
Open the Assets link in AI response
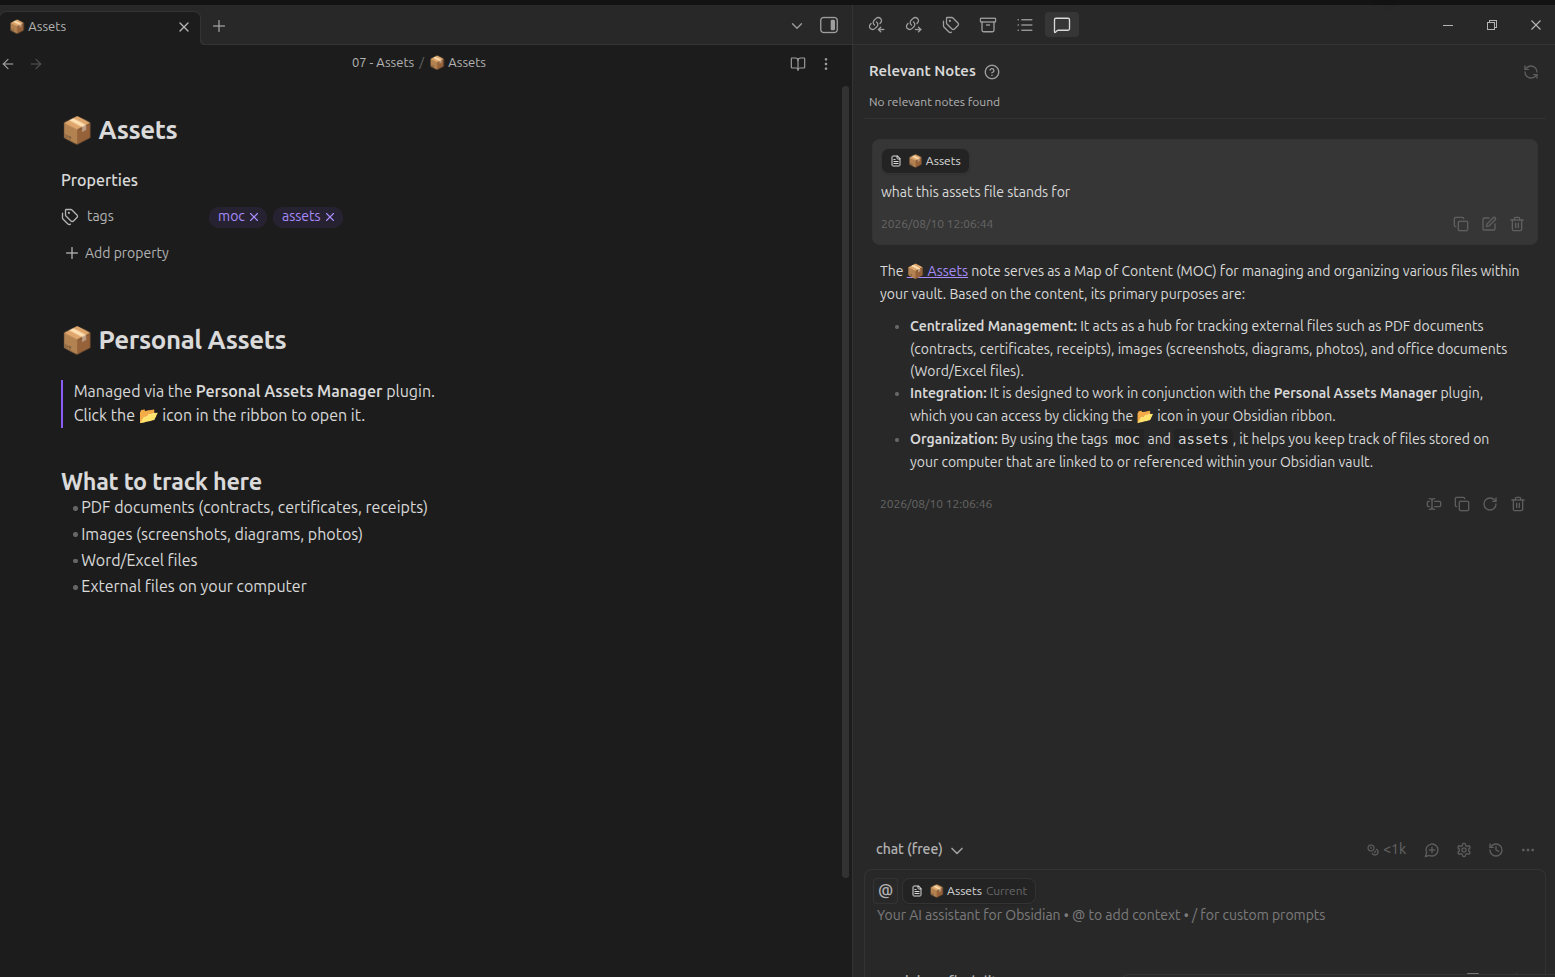coord(937,271)
